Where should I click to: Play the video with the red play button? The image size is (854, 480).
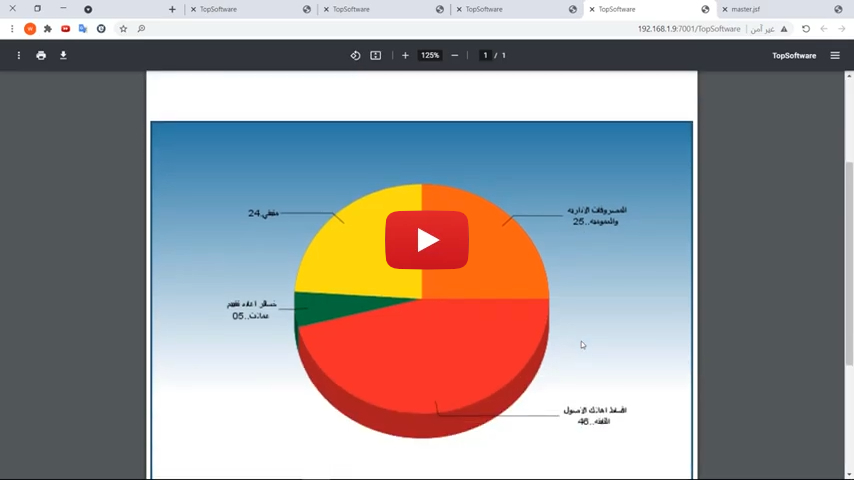point(427,240)
